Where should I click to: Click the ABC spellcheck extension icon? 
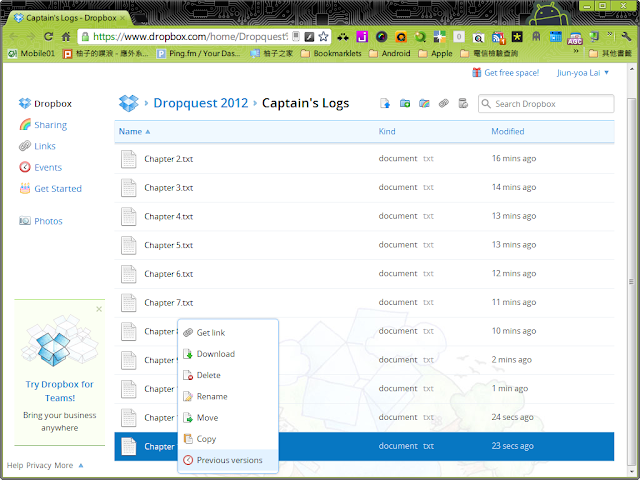point(575,38)
